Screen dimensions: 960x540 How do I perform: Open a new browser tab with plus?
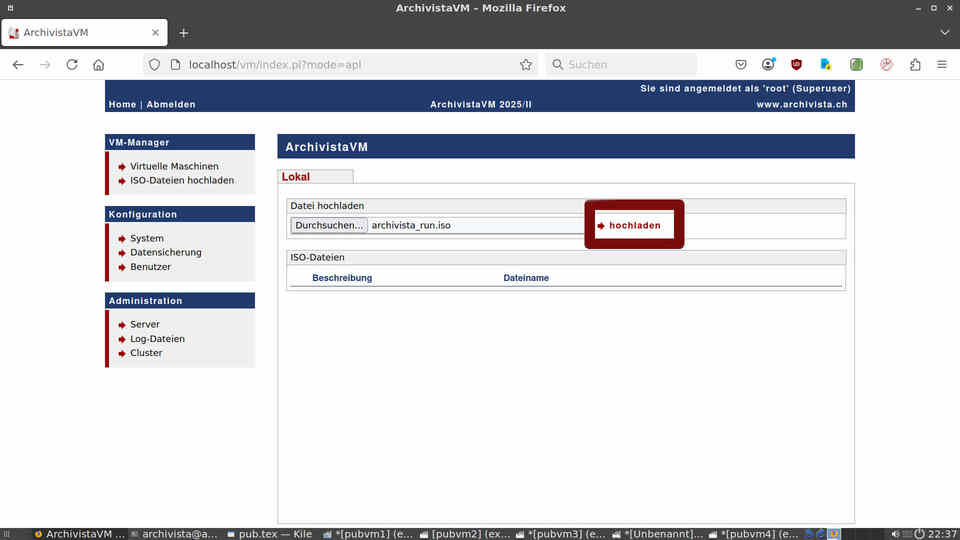point(184,32)
